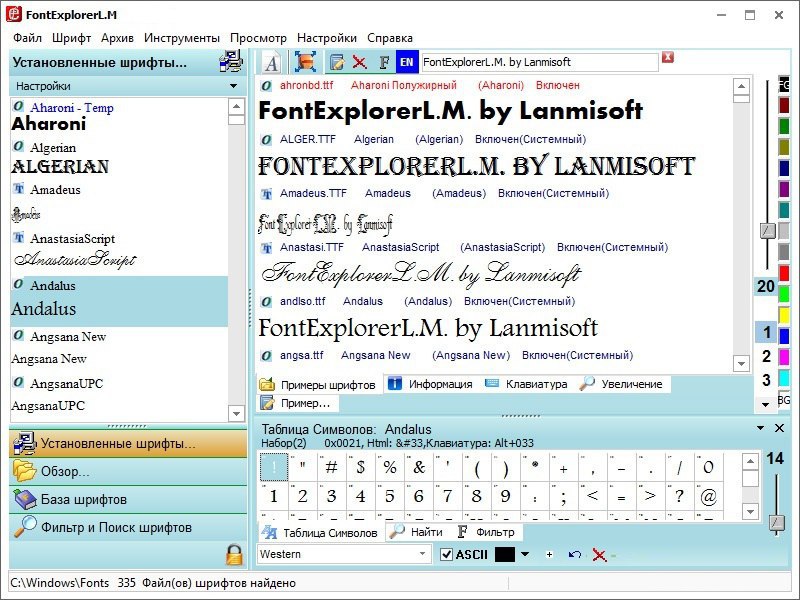The width and height of the screenshot is (800, 600).
Task: Switch to Фильтр tab
Action: pyautogui.click(x=487, y=532)
